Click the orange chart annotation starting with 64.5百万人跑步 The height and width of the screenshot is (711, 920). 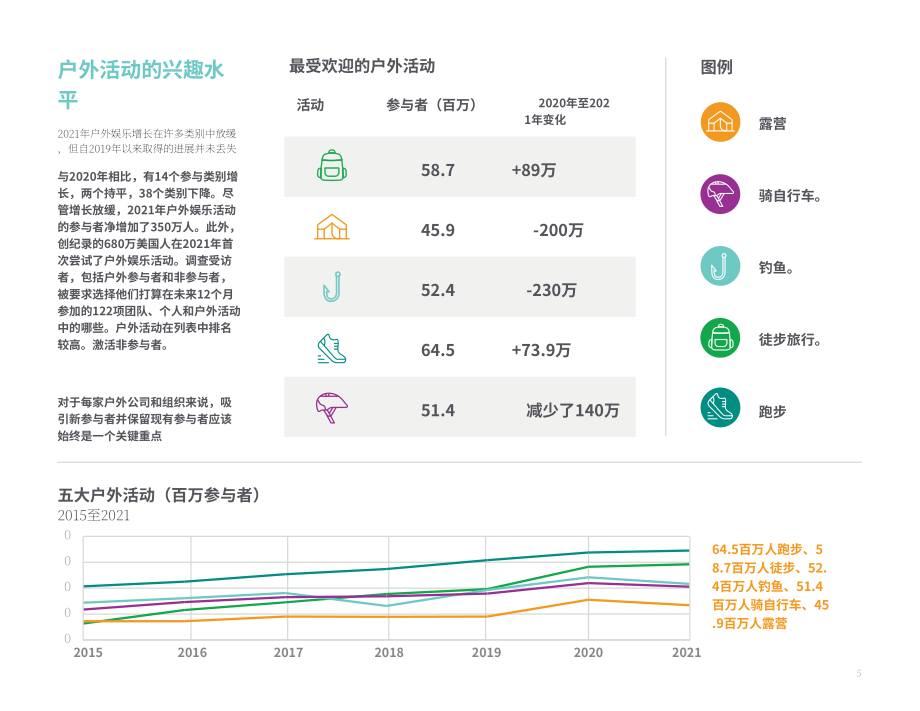tap(770, 586)
